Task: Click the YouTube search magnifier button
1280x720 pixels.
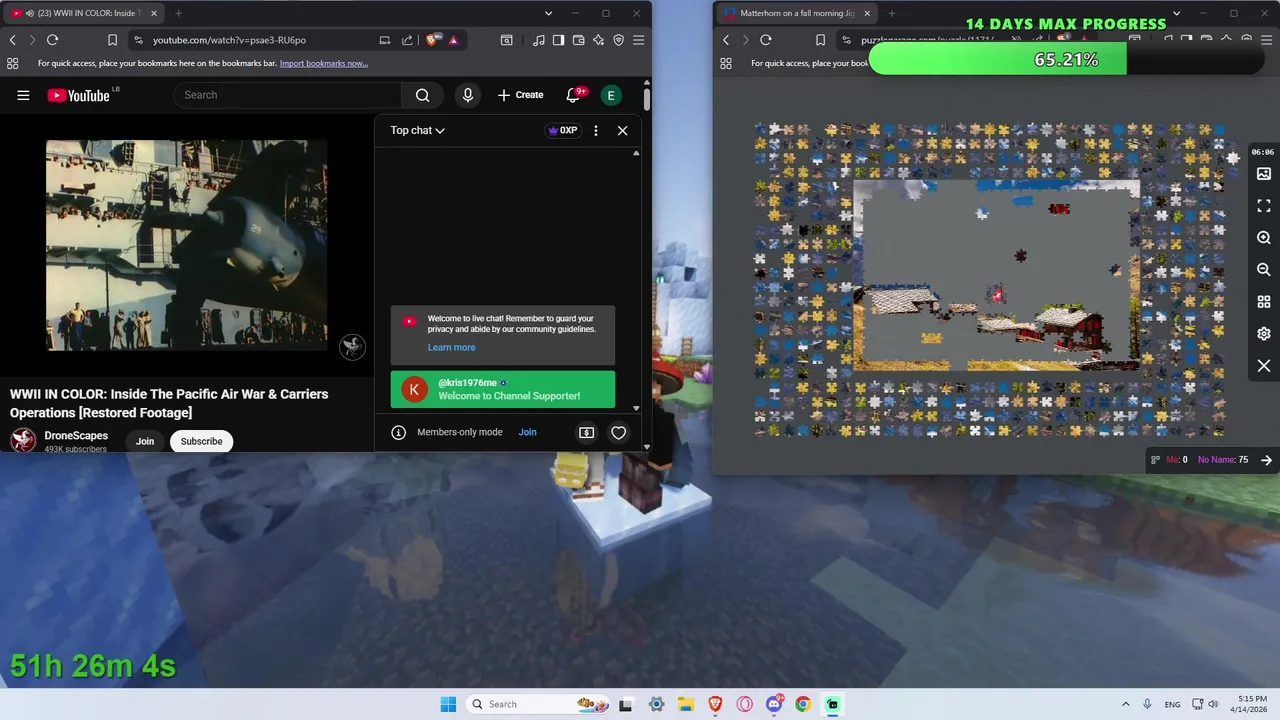Action: coord(422,95)
